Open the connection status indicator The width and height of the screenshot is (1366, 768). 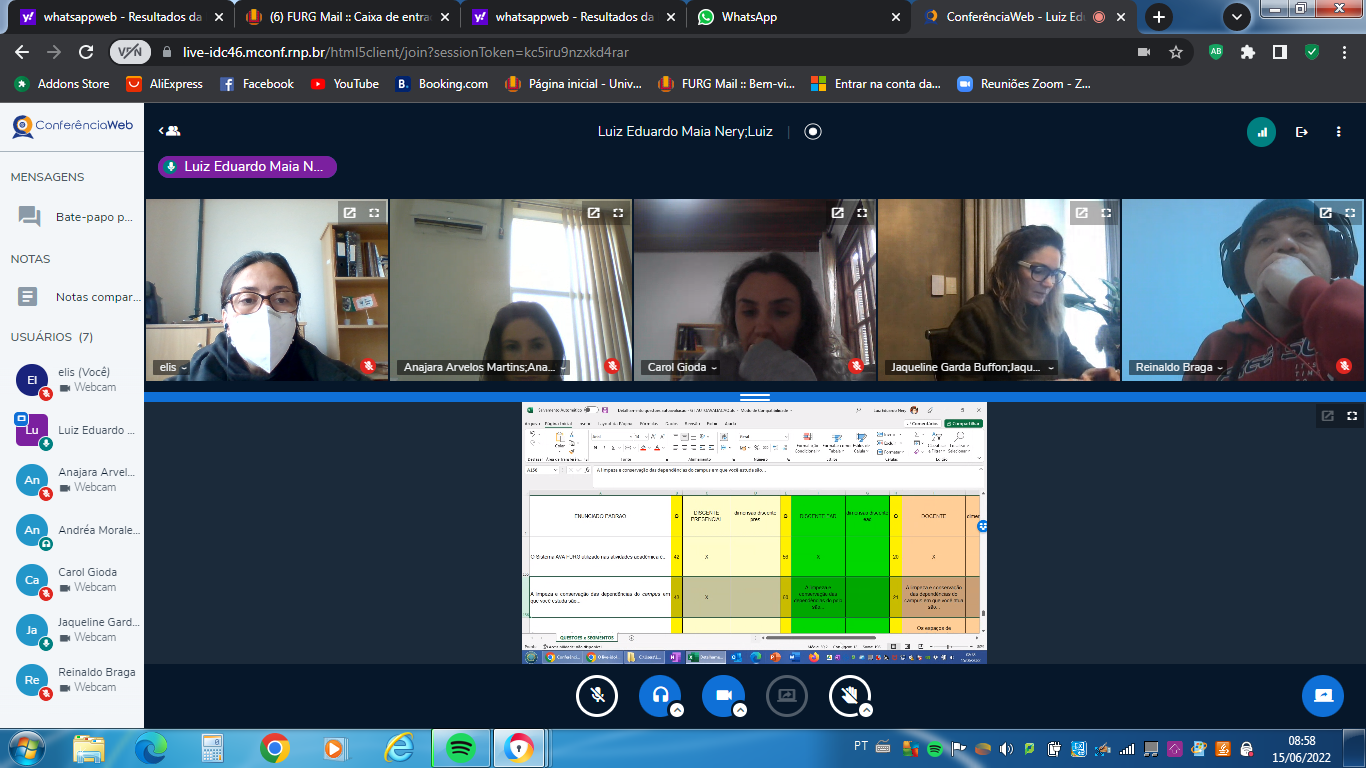tap(1261, 132)
